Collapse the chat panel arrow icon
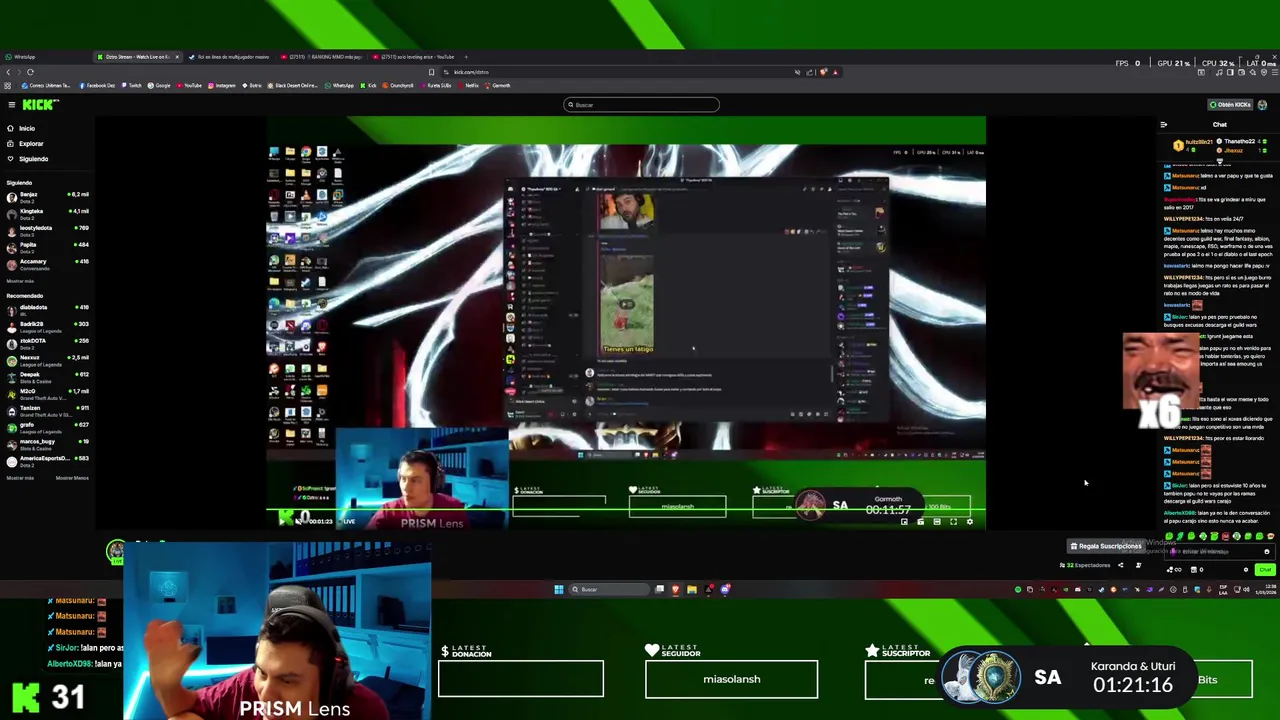The width and height of the screenshot is (1280, 720). pos(1163,125)
